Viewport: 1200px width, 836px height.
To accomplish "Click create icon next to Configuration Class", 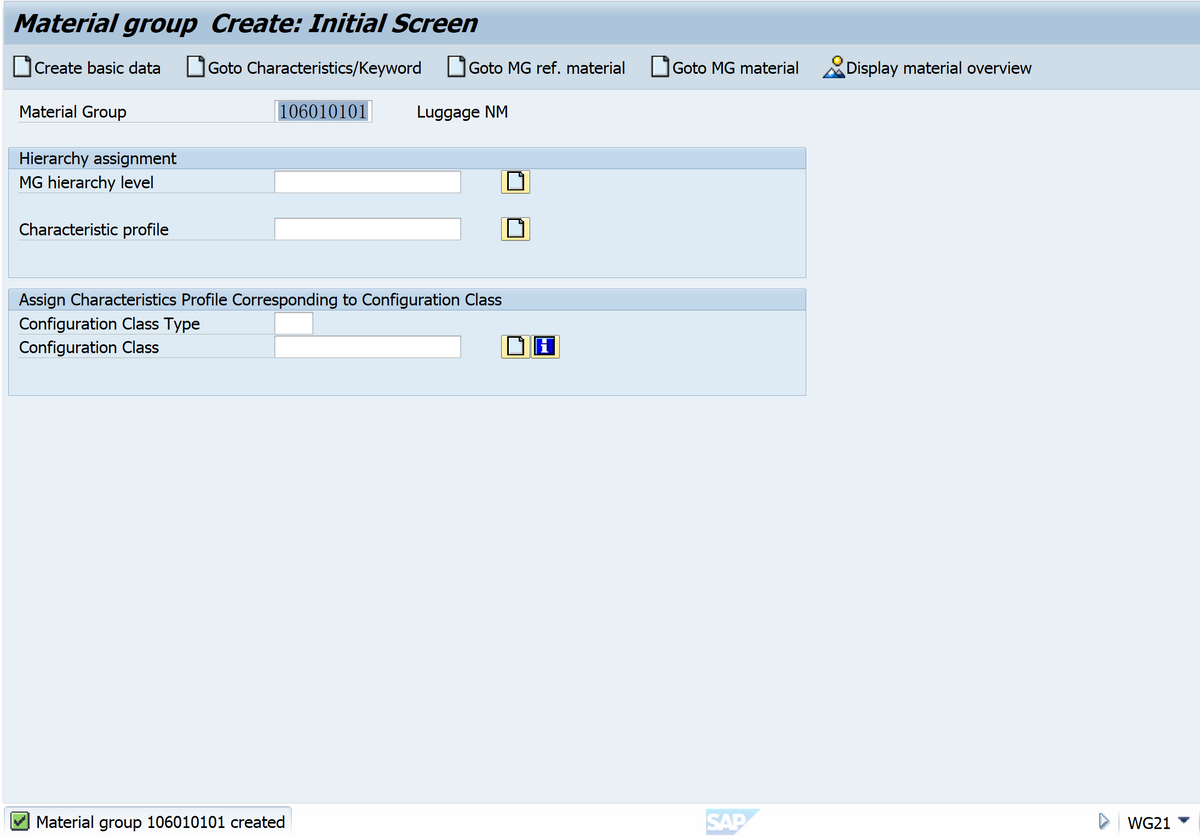I will point(515,347).
